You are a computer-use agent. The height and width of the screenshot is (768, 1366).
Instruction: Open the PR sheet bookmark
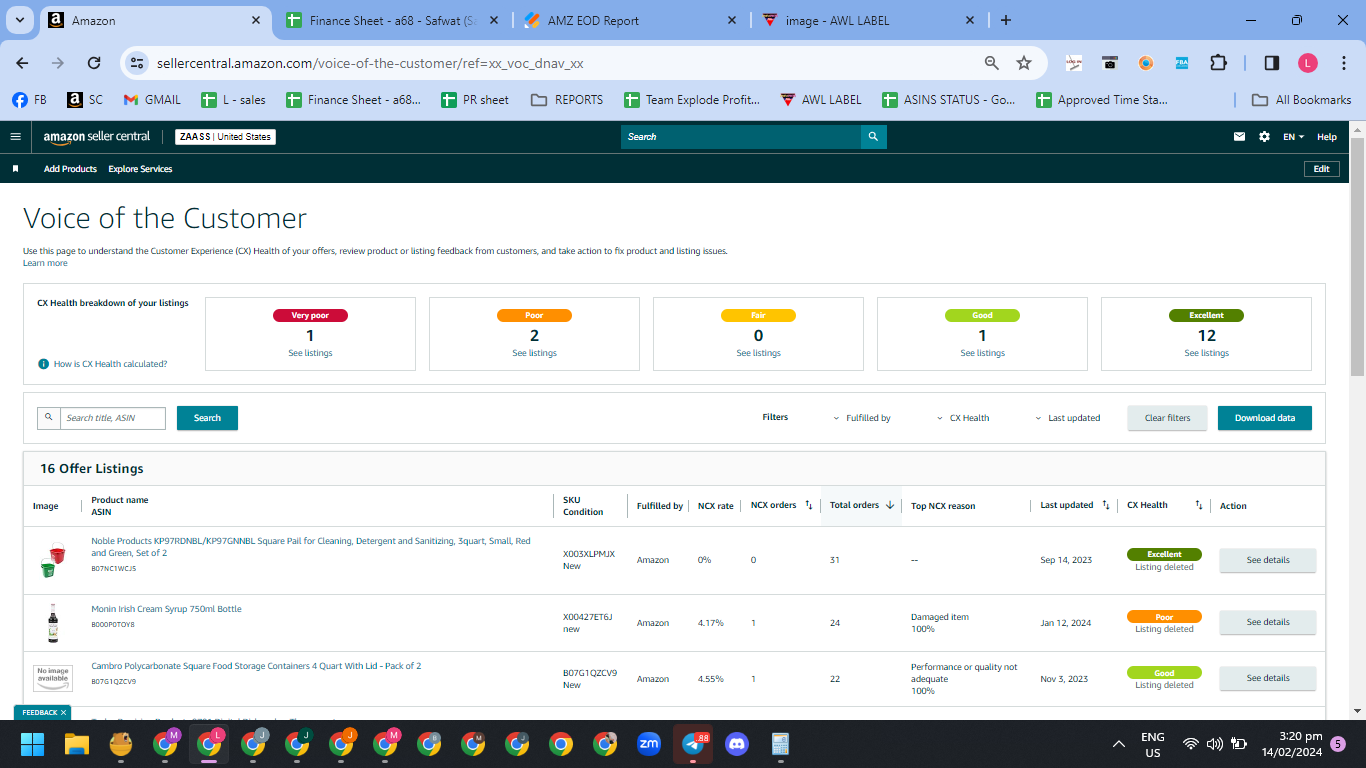(x=475, y=100)
